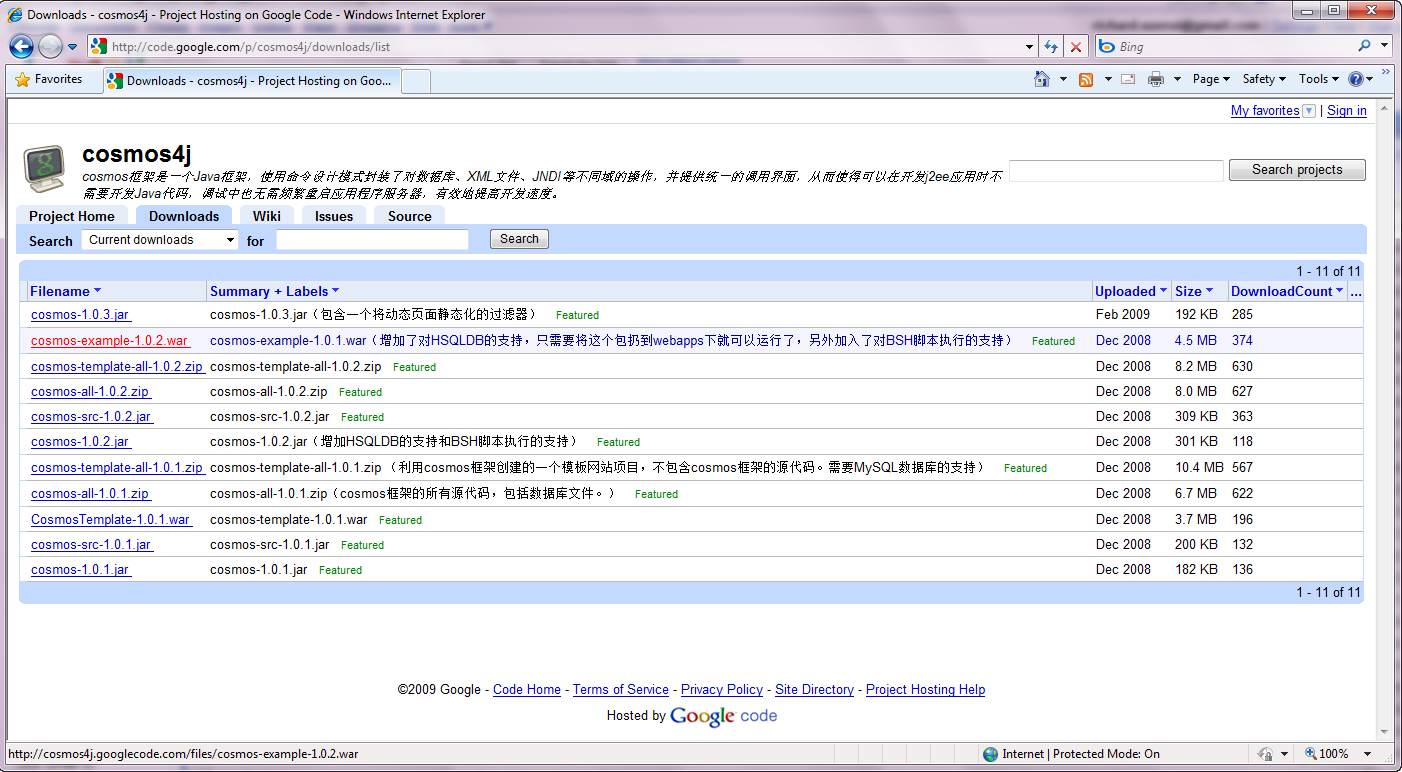Screen dimensions: 1402x772
Task: Click the Search projects button
Action: tap(1296, 170)
